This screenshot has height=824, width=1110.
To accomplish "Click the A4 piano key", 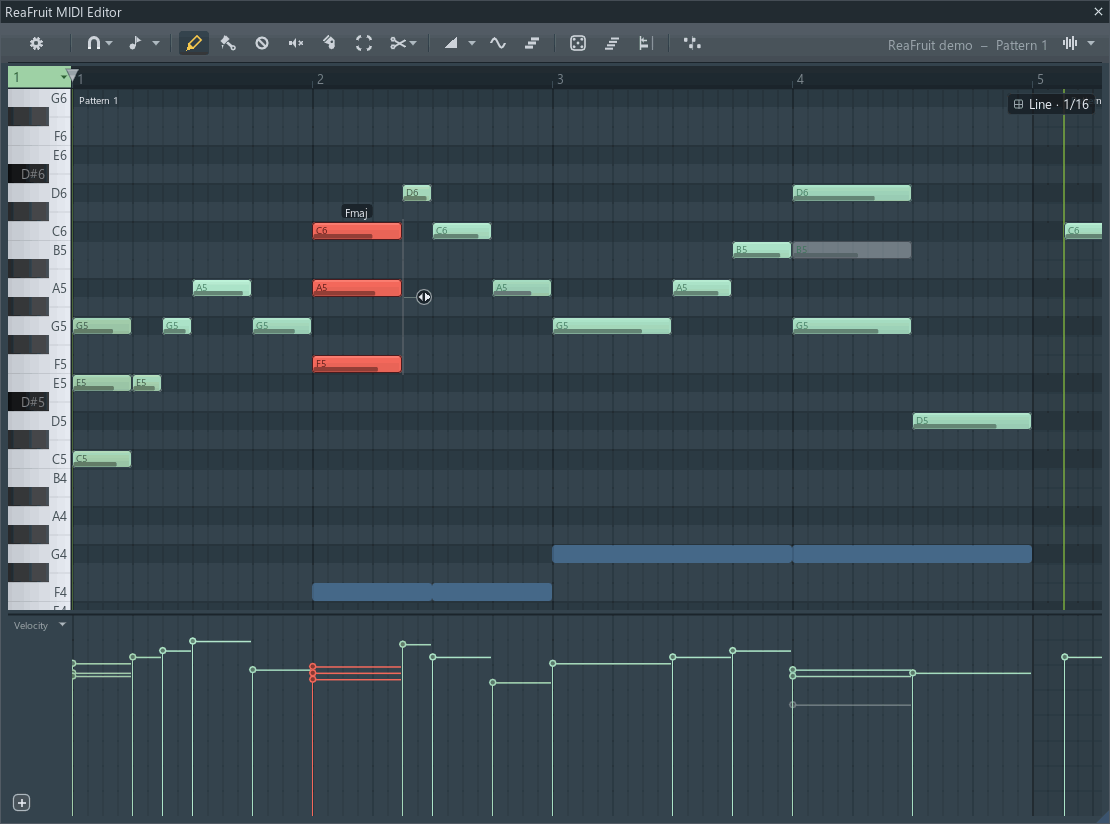I will pyautogui.click(x=39, y=516).
